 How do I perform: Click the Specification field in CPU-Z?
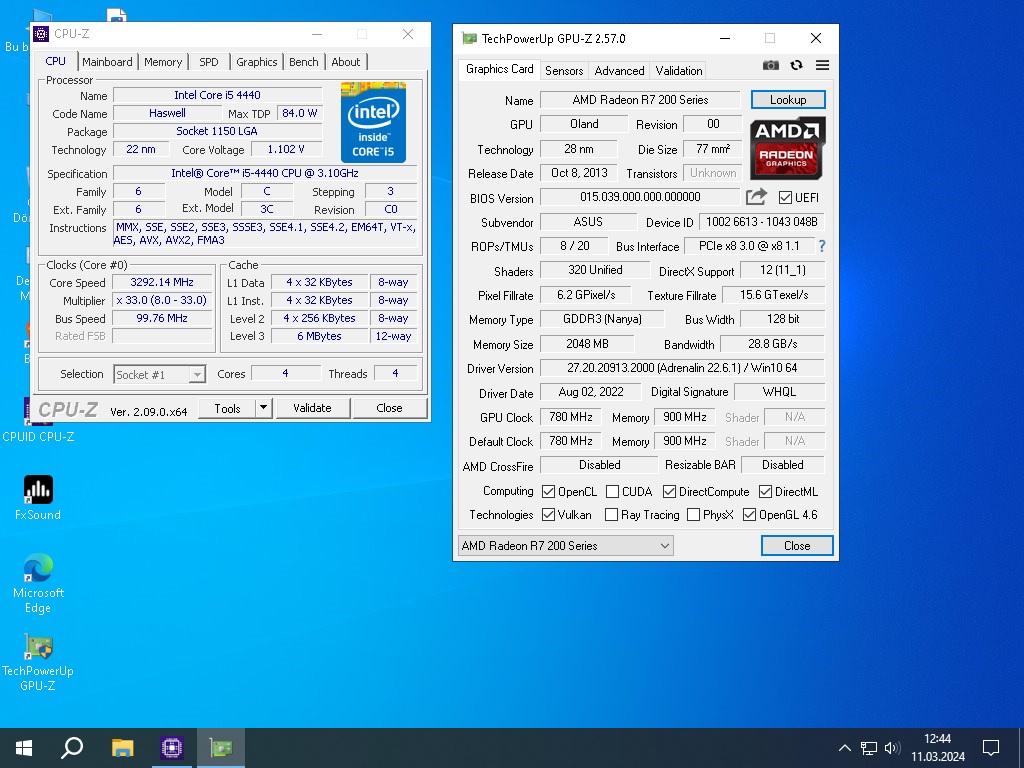click(x=264, y=173)
